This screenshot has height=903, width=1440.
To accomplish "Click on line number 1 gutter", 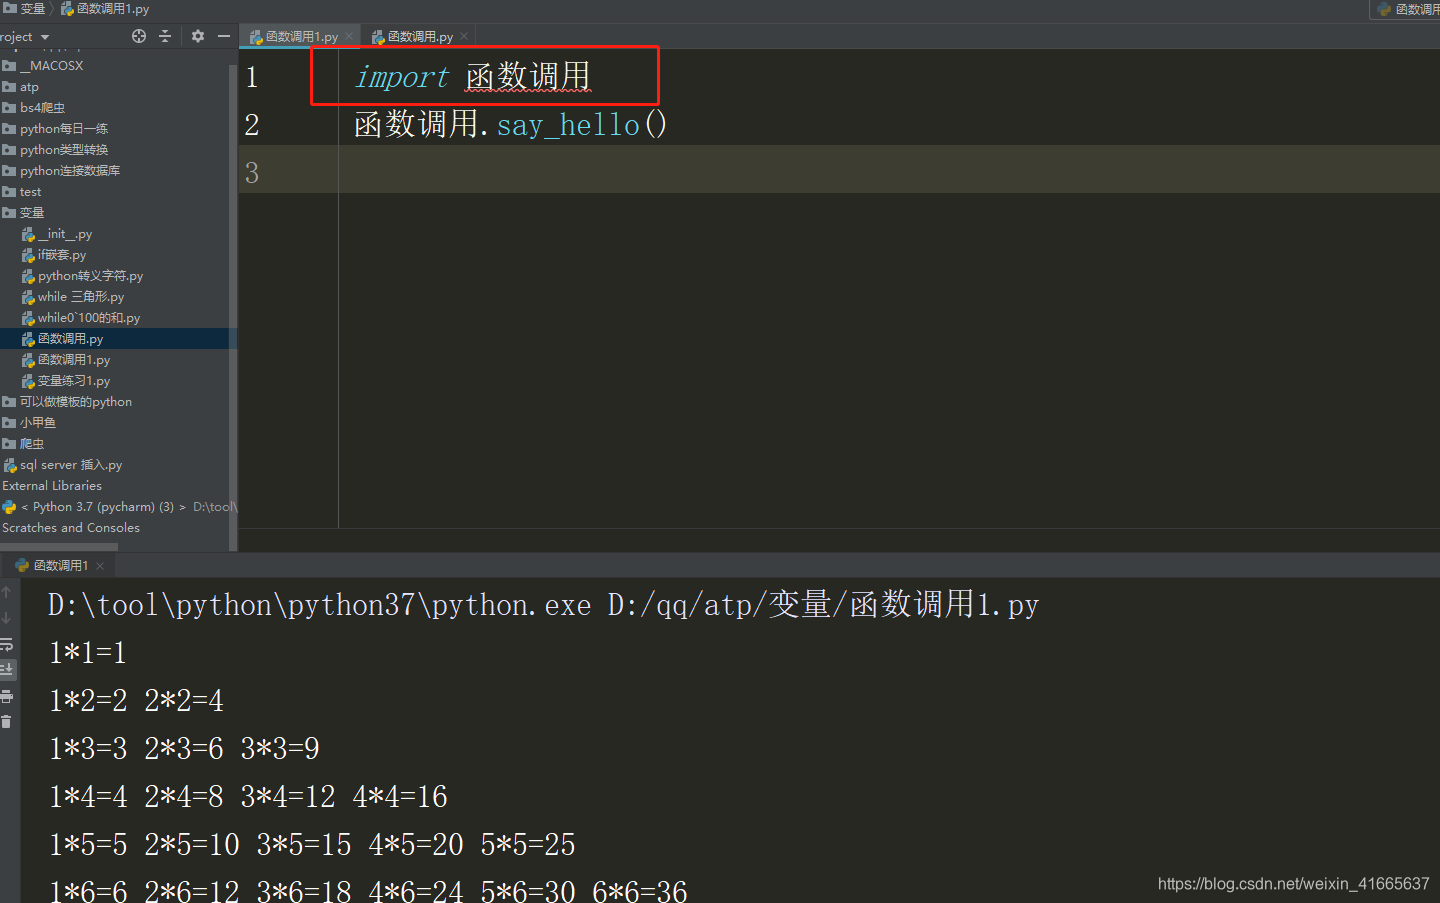I will point(252,77).
